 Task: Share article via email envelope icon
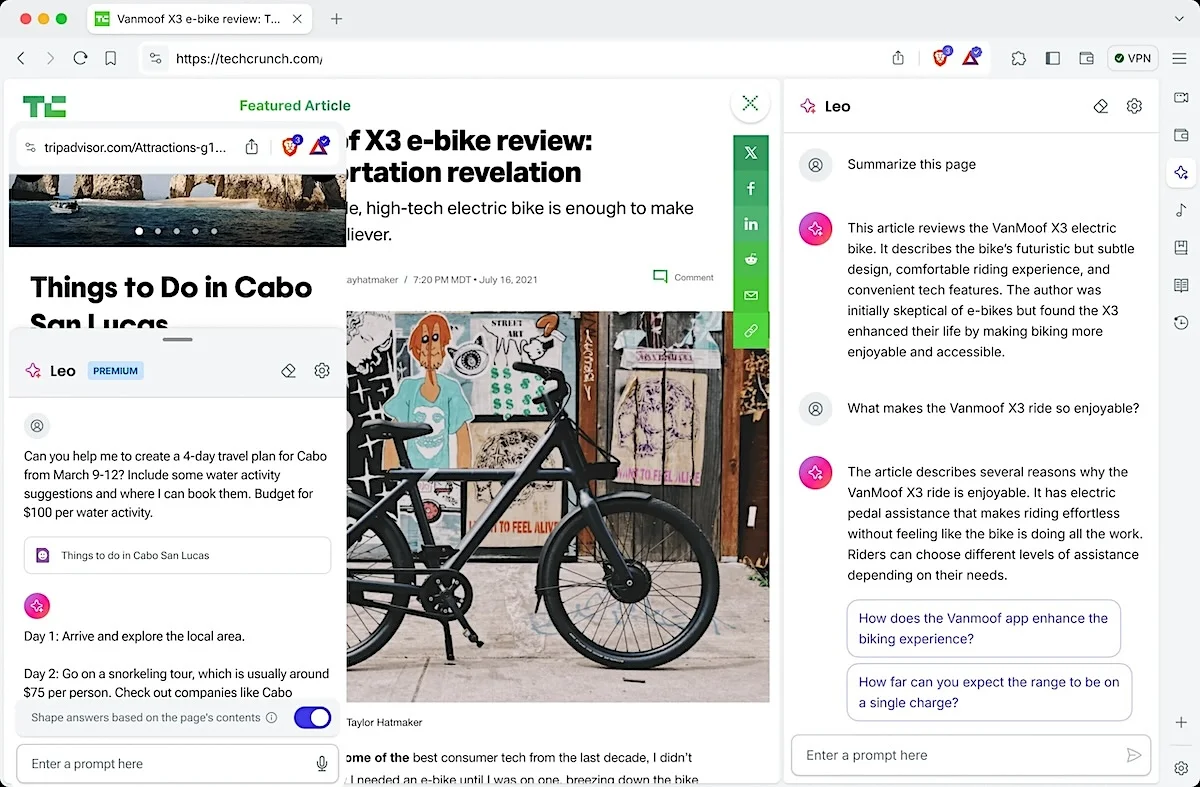tap(751, 295)
